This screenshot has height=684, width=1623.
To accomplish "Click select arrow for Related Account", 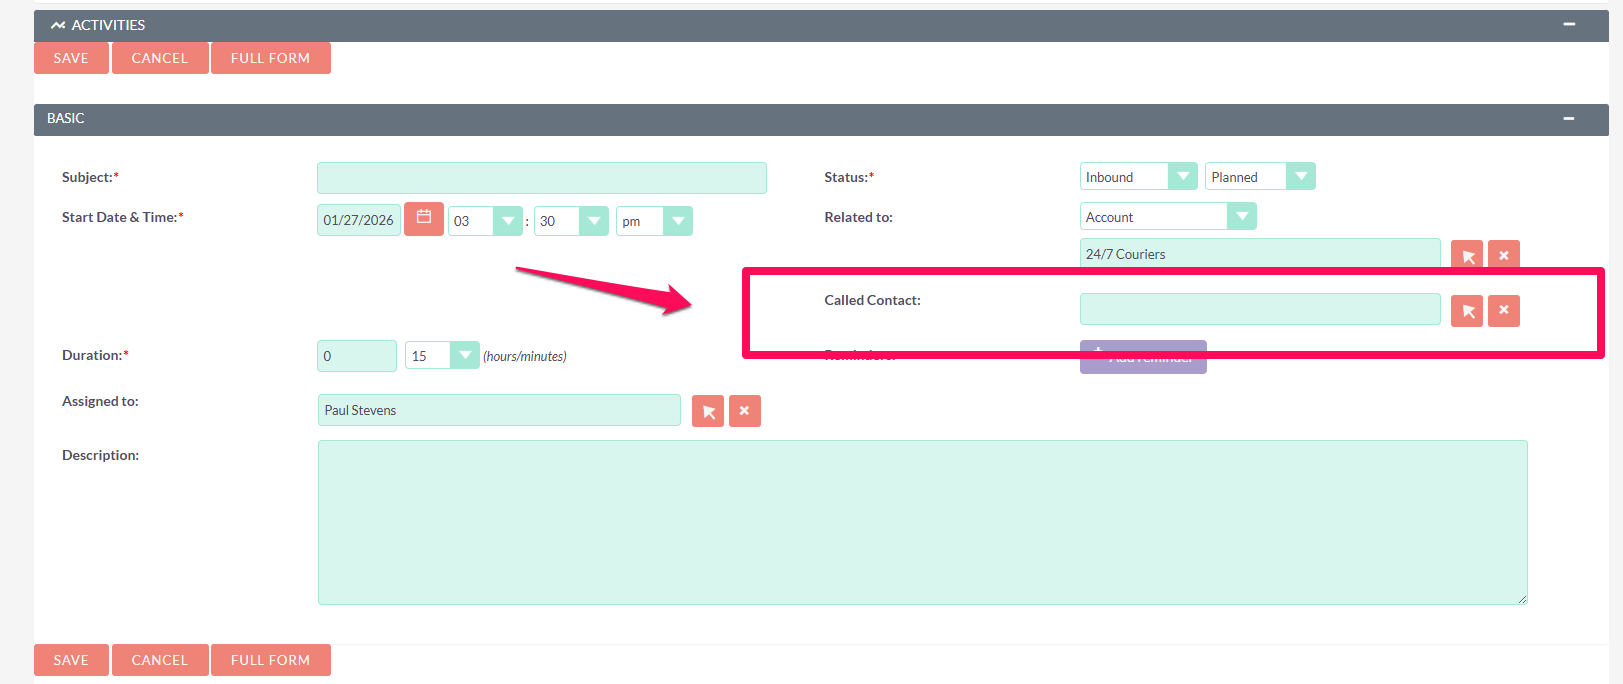I will 1466,255.
